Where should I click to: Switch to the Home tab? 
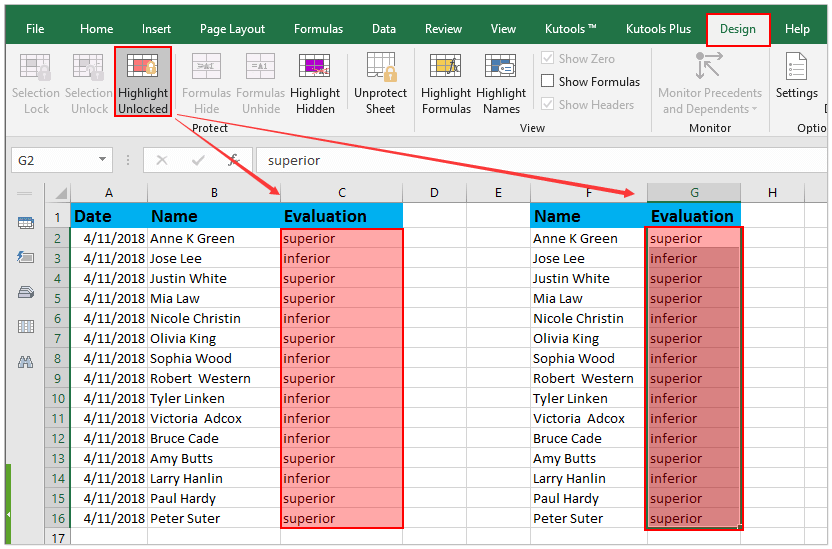click(x=97, y=29)
